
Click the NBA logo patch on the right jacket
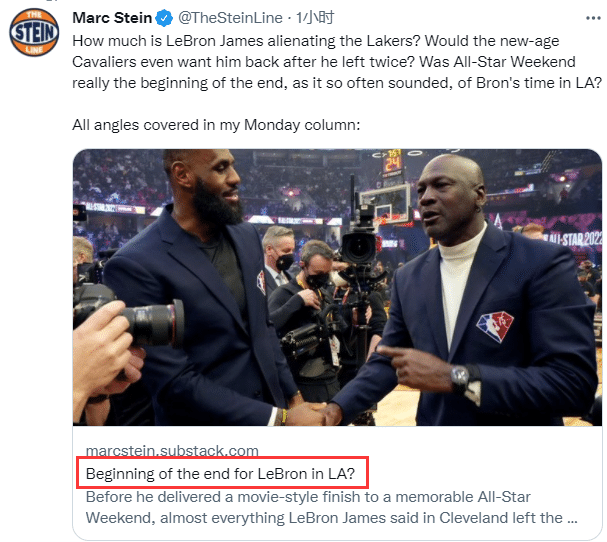(x=493, y=327)
